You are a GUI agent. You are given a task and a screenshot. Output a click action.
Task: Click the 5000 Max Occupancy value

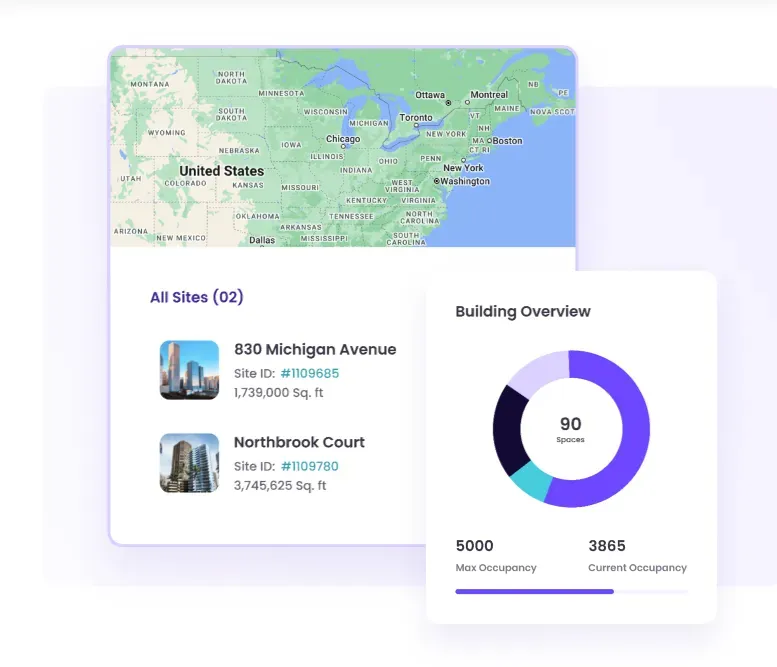pyautogui.click(x=475, y=546)
